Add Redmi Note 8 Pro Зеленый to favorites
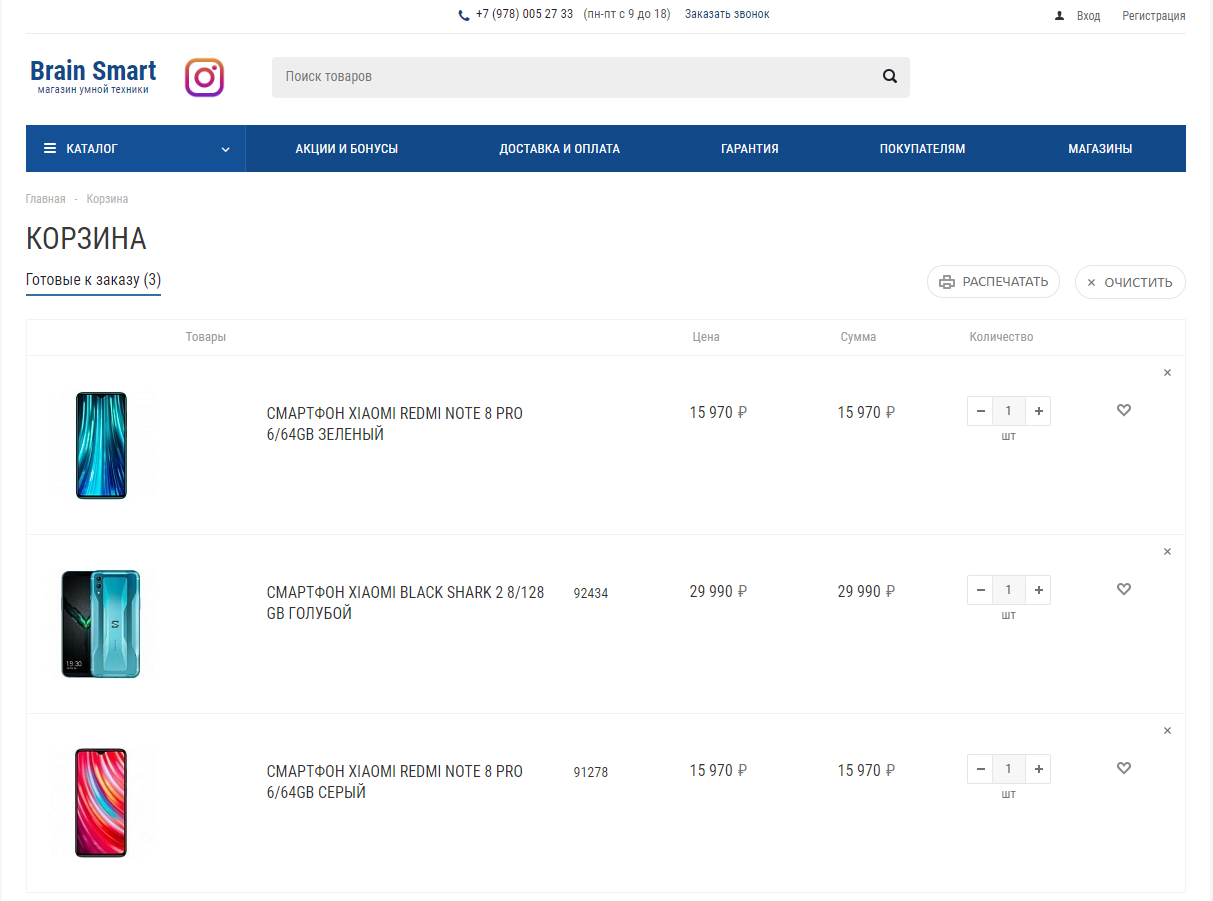 click(x=1124, y=410)
